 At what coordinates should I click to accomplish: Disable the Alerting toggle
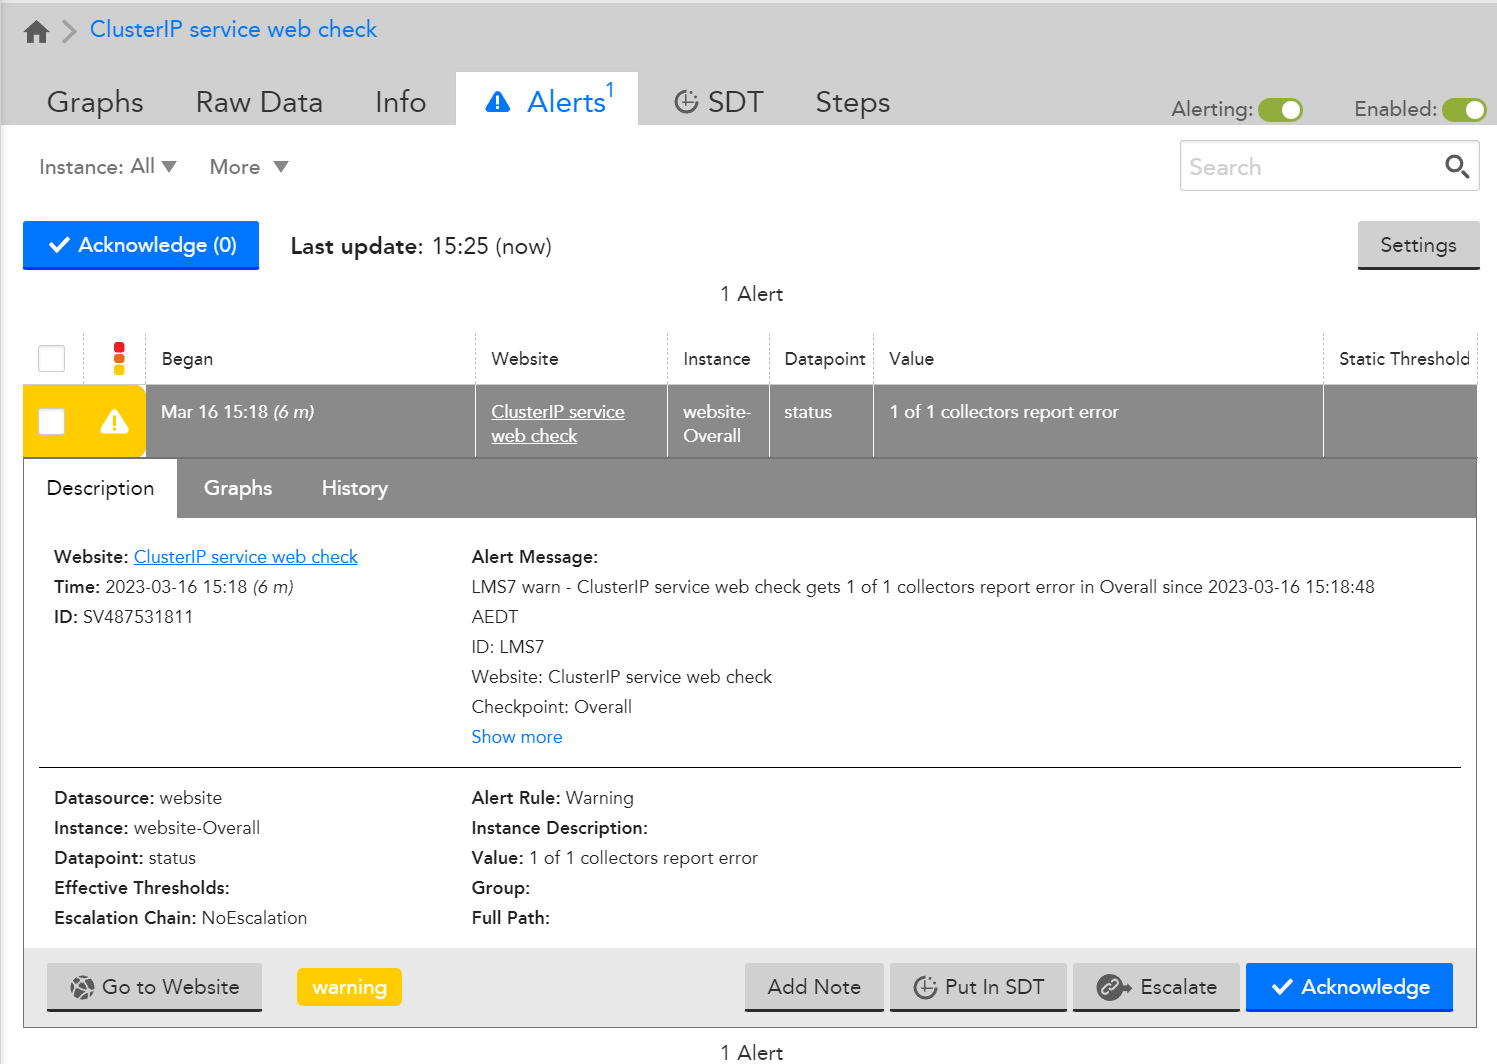[1281, 110]
